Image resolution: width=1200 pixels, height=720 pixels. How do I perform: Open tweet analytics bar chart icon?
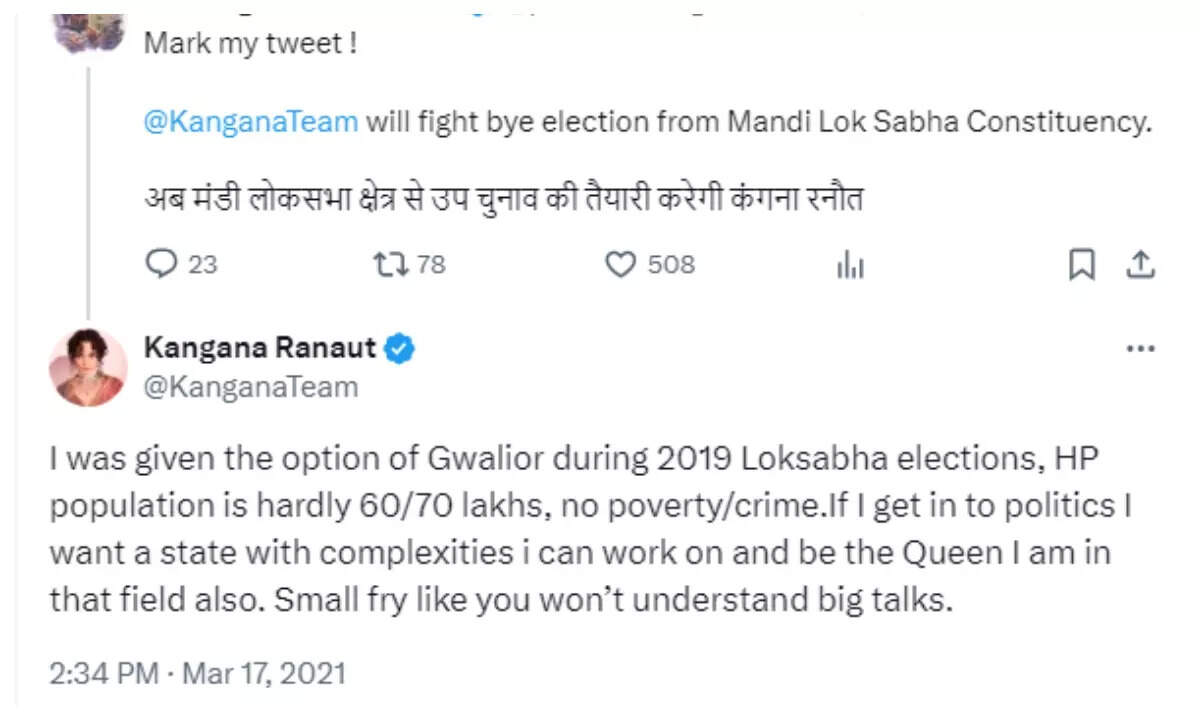(850, 265)
